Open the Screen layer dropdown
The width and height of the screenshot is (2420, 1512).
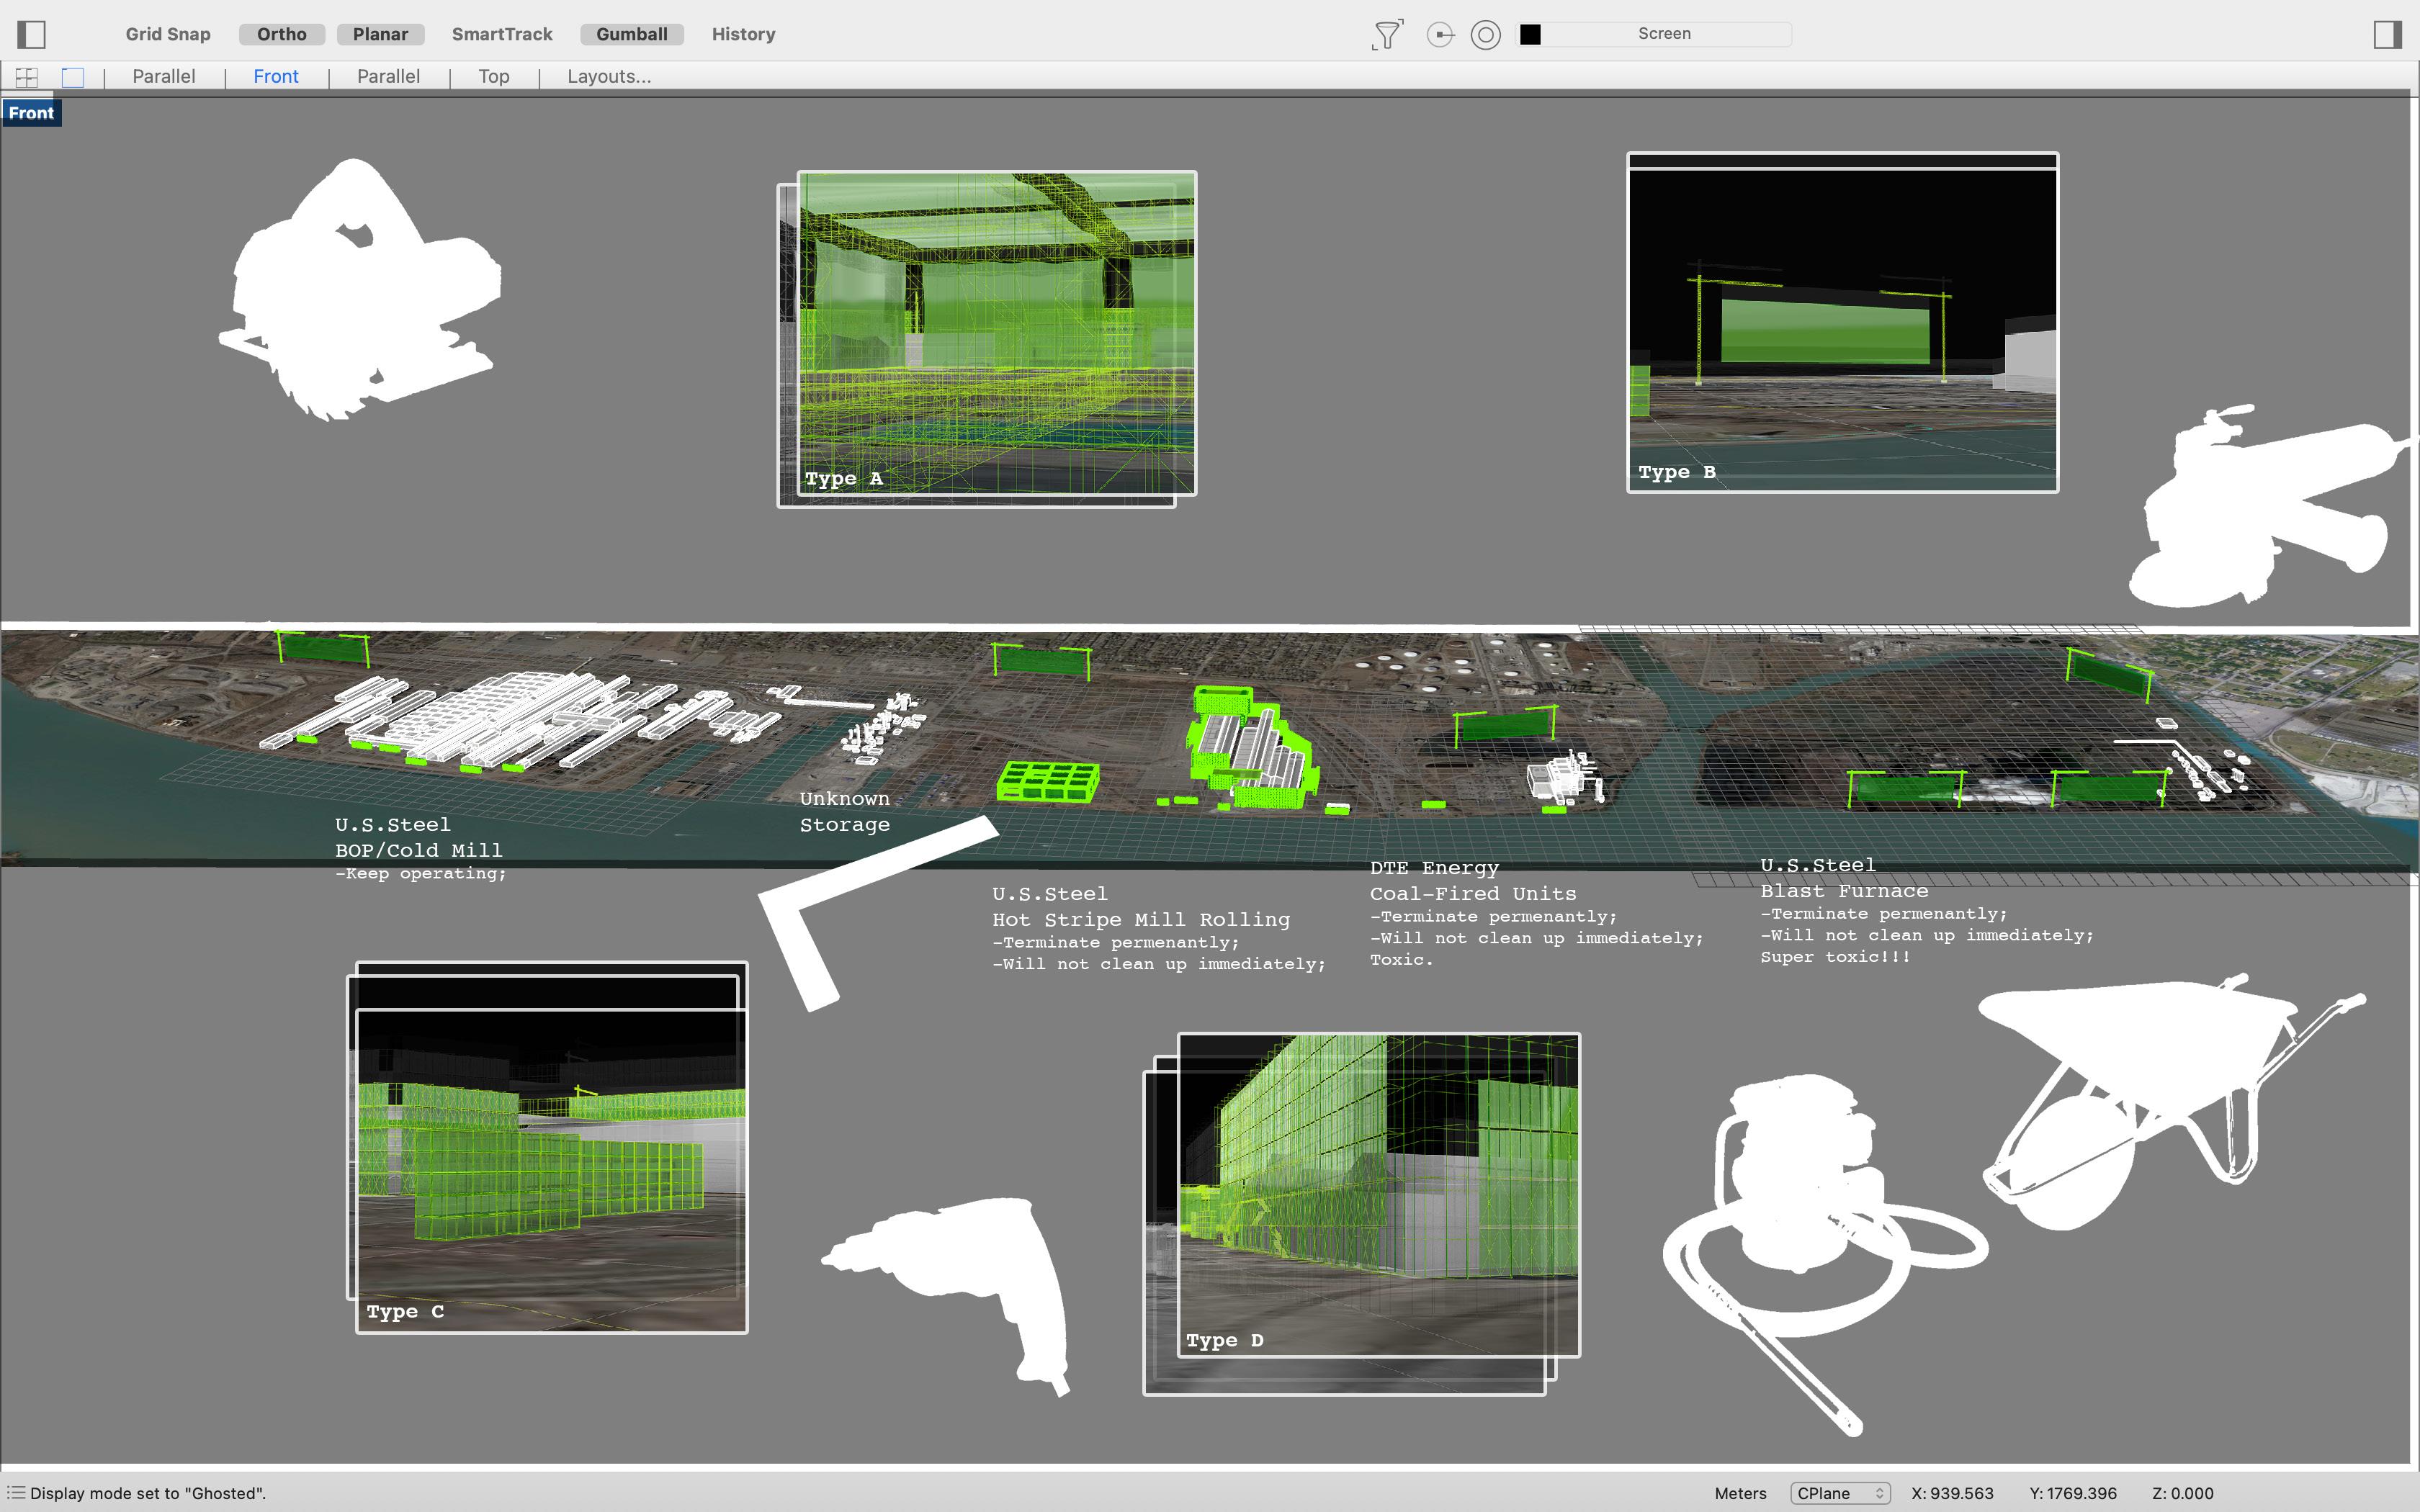tap(1664, 34)
